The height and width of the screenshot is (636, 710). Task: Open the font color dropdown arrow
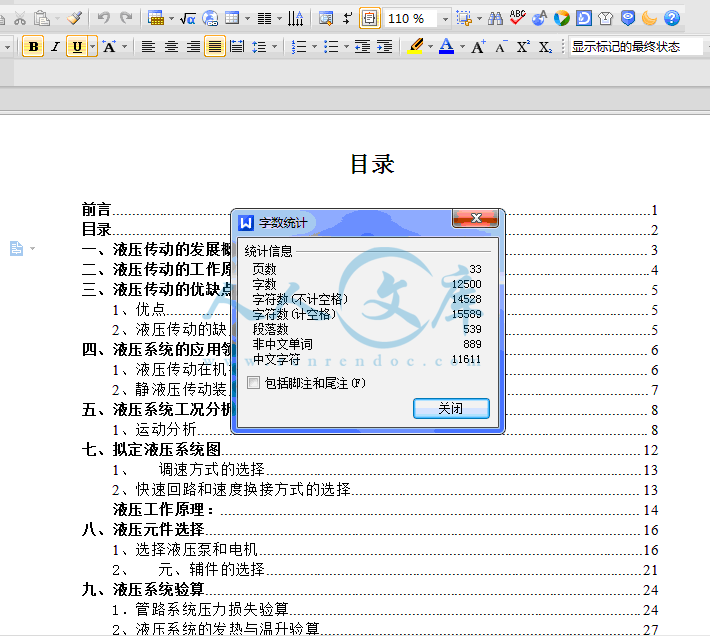point(462,47)
